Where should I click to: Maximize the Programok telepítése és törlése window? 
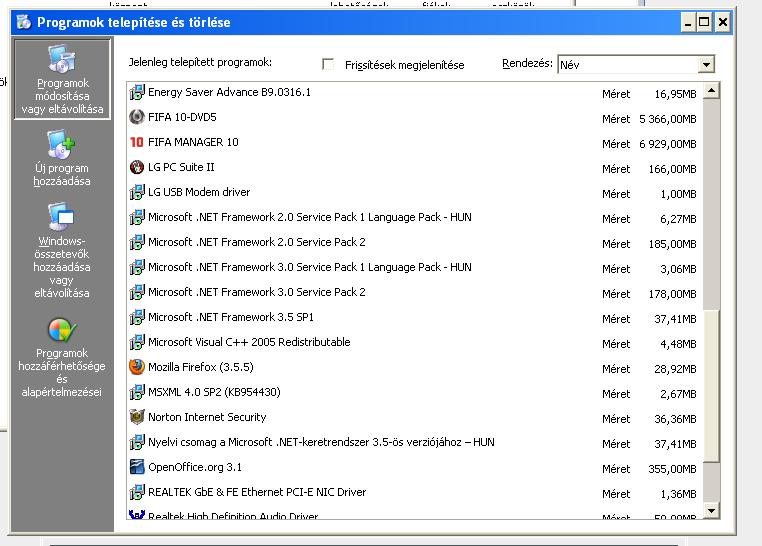pyautogui.click(x=704, y=22)
